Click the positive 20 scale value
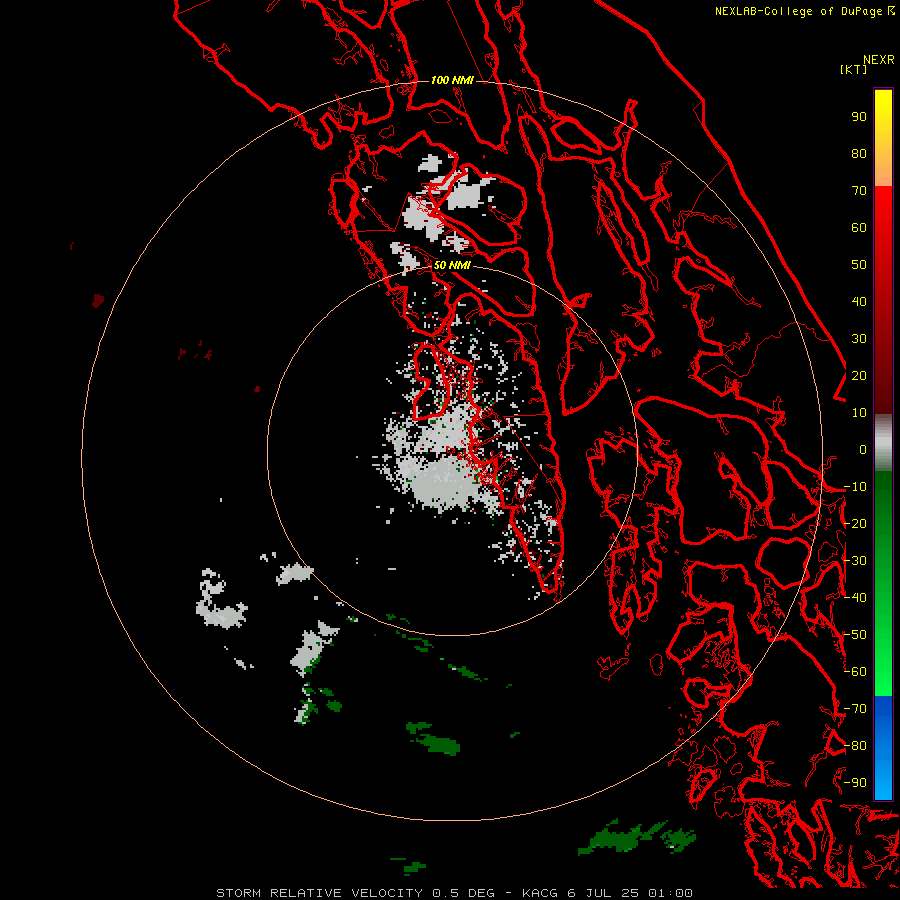Viewport: 900px width, 900px height. pos(859,376)
